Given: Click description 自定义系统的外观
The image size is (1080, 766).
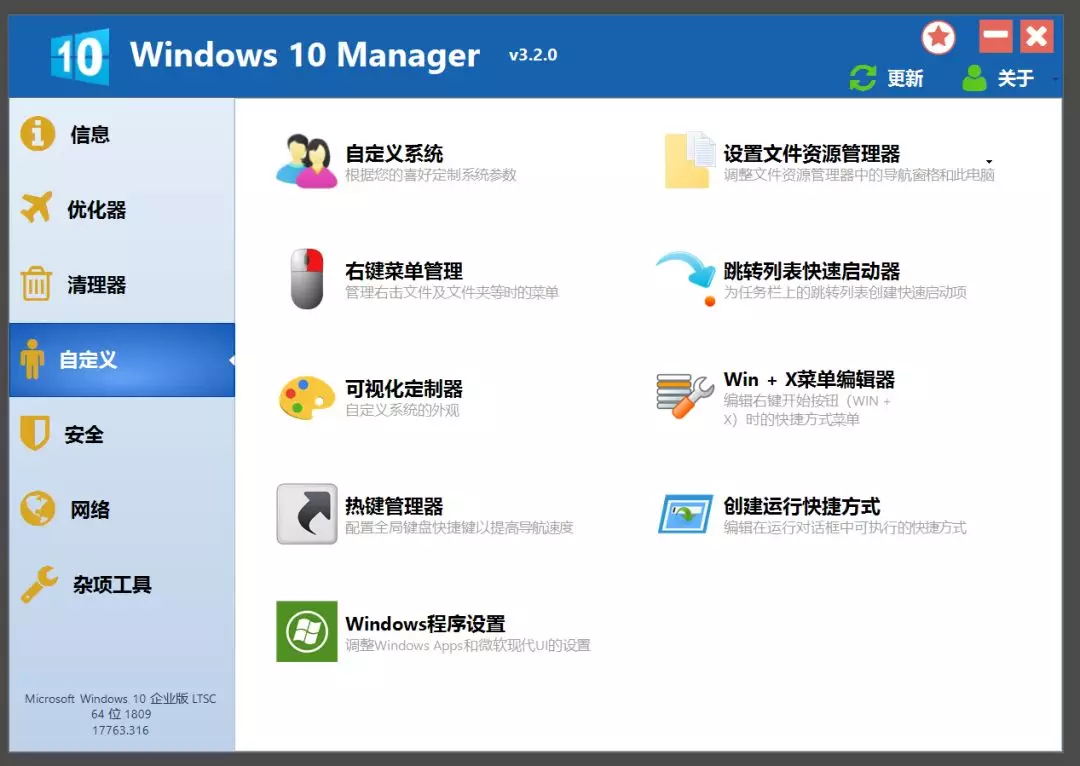Looking at the screenshot, I should click(402, 411).
